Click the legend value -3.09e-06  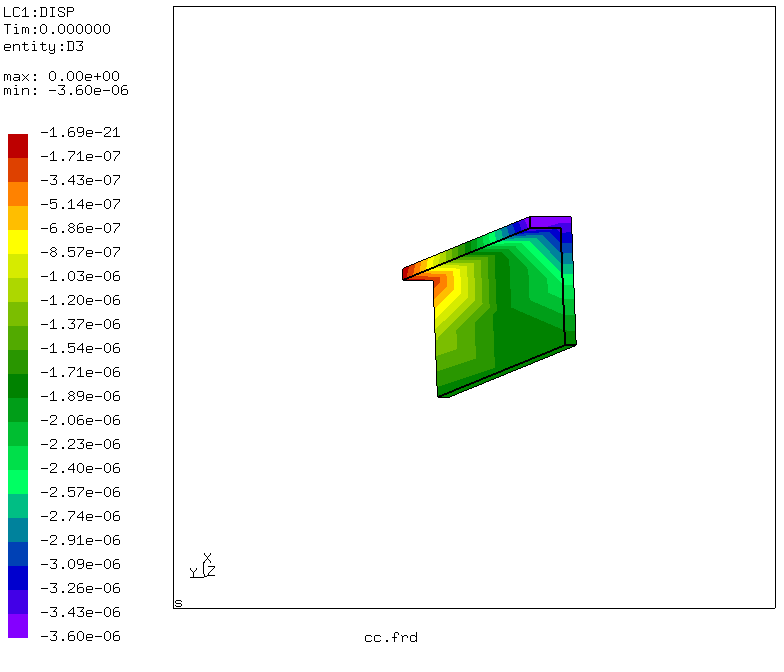click(80, 564)
